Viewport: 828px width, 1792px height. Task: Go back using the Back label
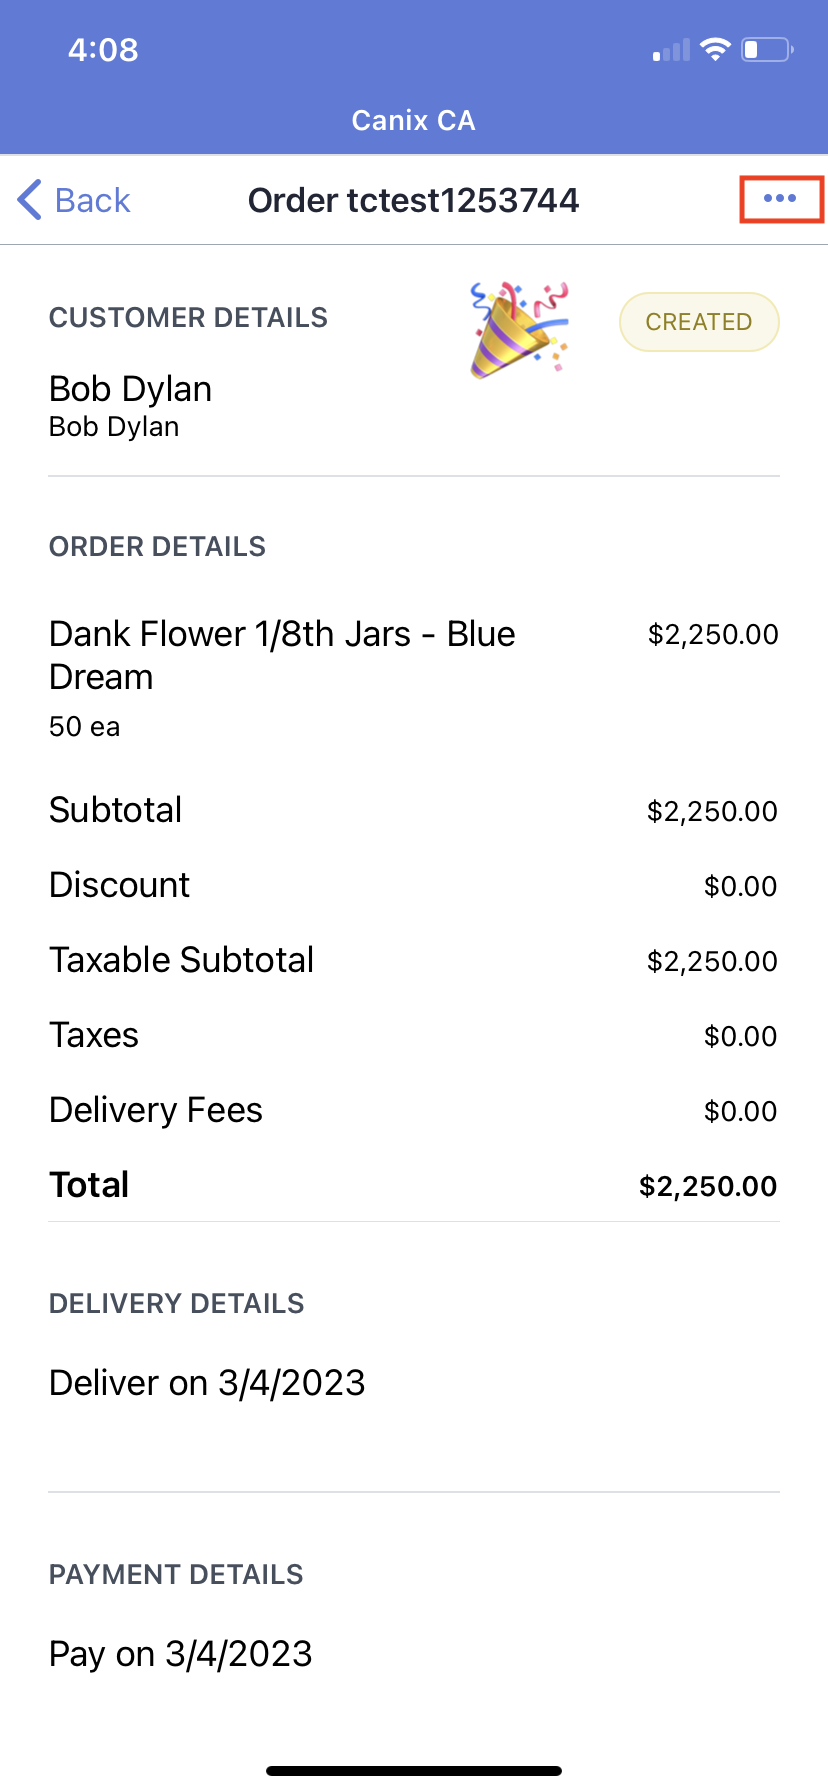coord(92,200)
